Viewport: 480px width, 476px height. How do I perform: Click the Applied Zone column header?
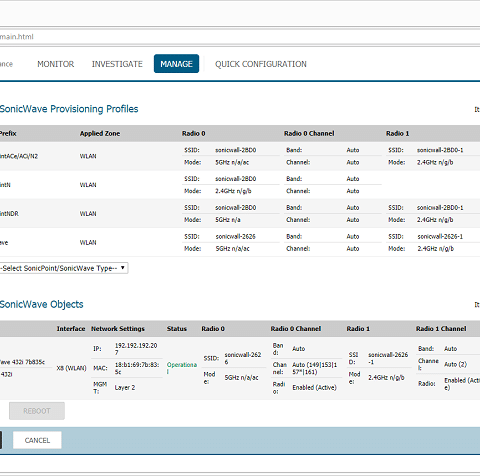tap(100, 133)
